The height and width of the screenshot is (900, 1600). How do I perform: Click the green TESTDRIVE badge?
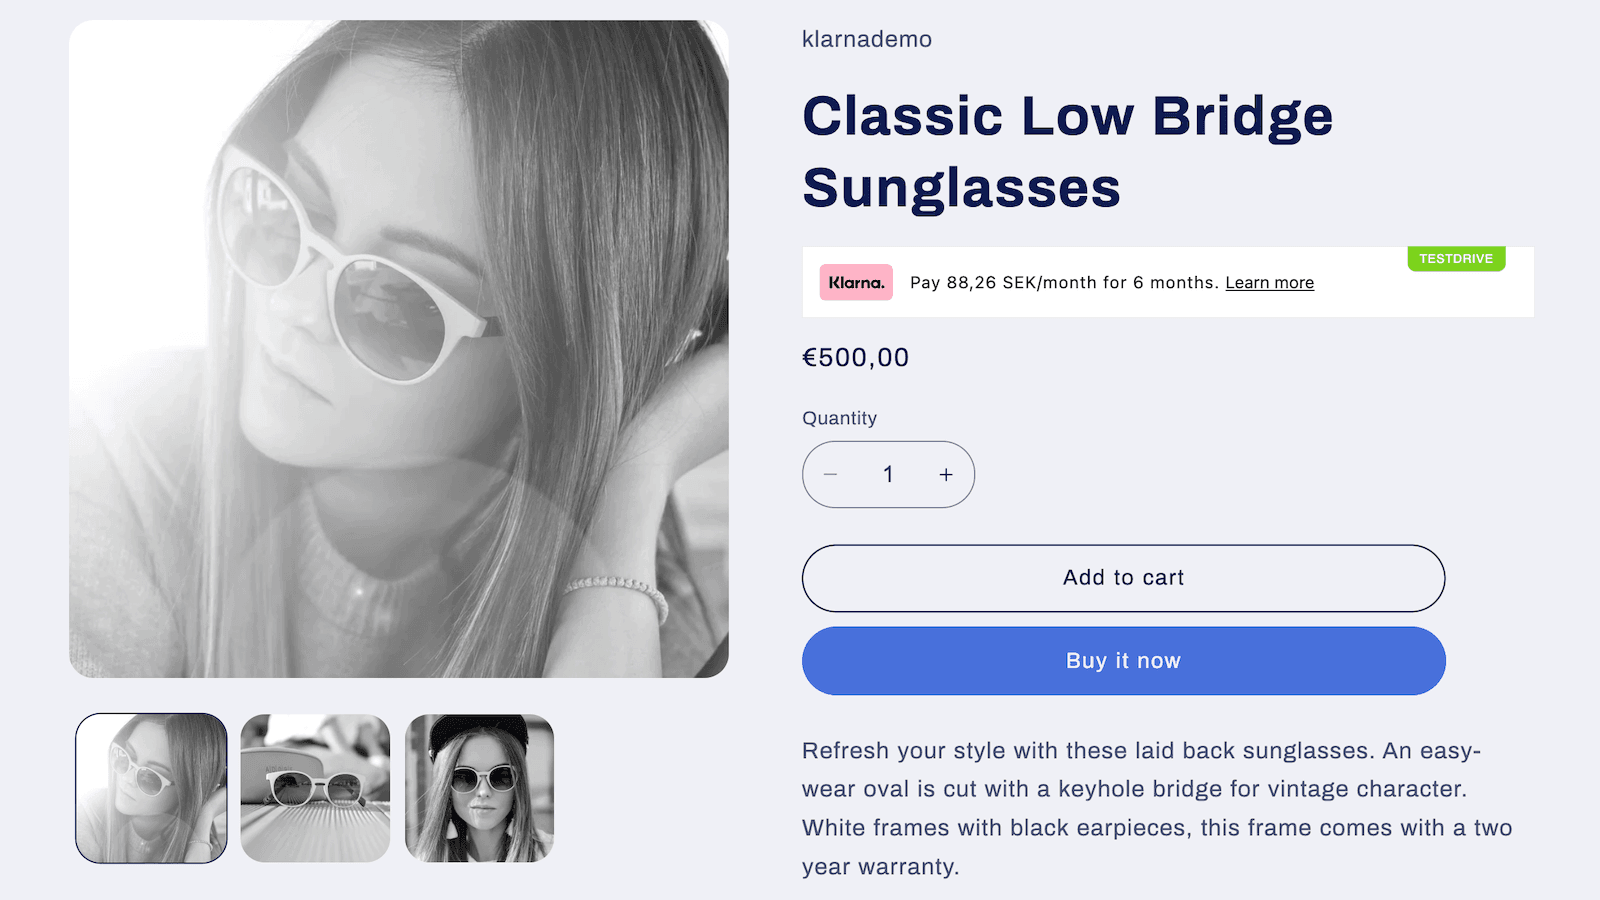[x=1456, y=258]
